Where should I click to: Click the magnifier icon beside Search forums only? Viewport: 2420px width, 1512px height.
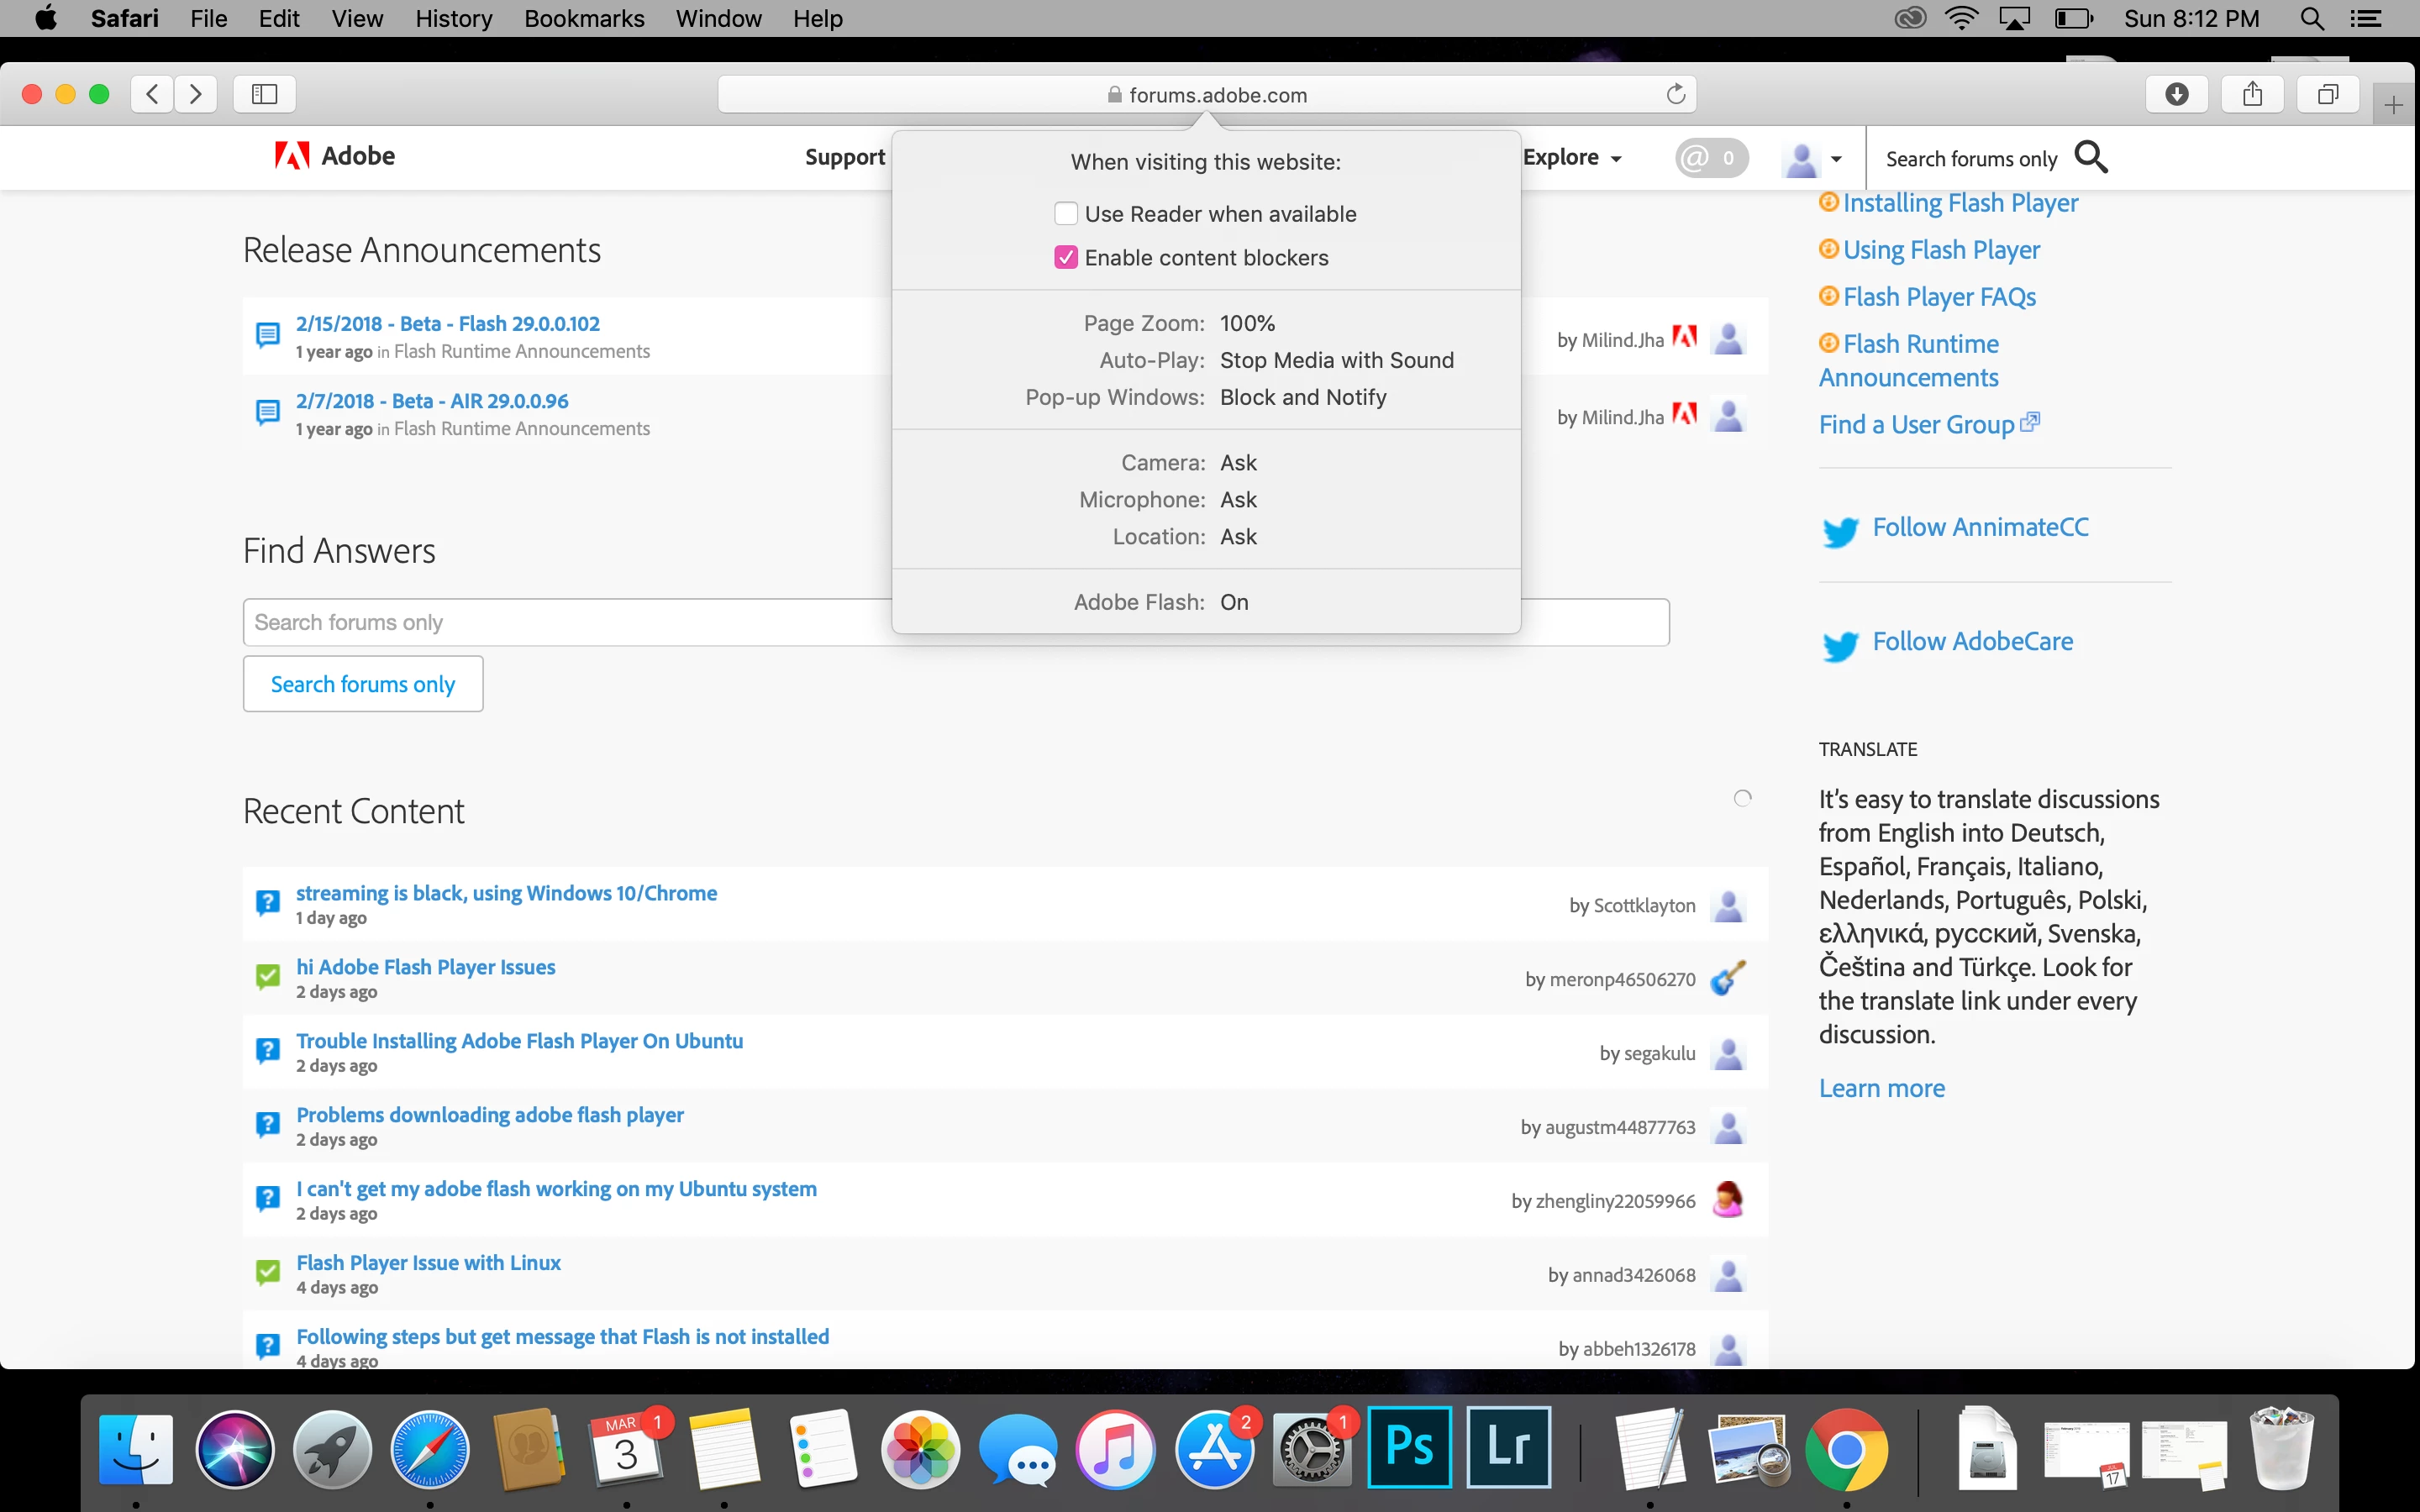(2091, 157)
